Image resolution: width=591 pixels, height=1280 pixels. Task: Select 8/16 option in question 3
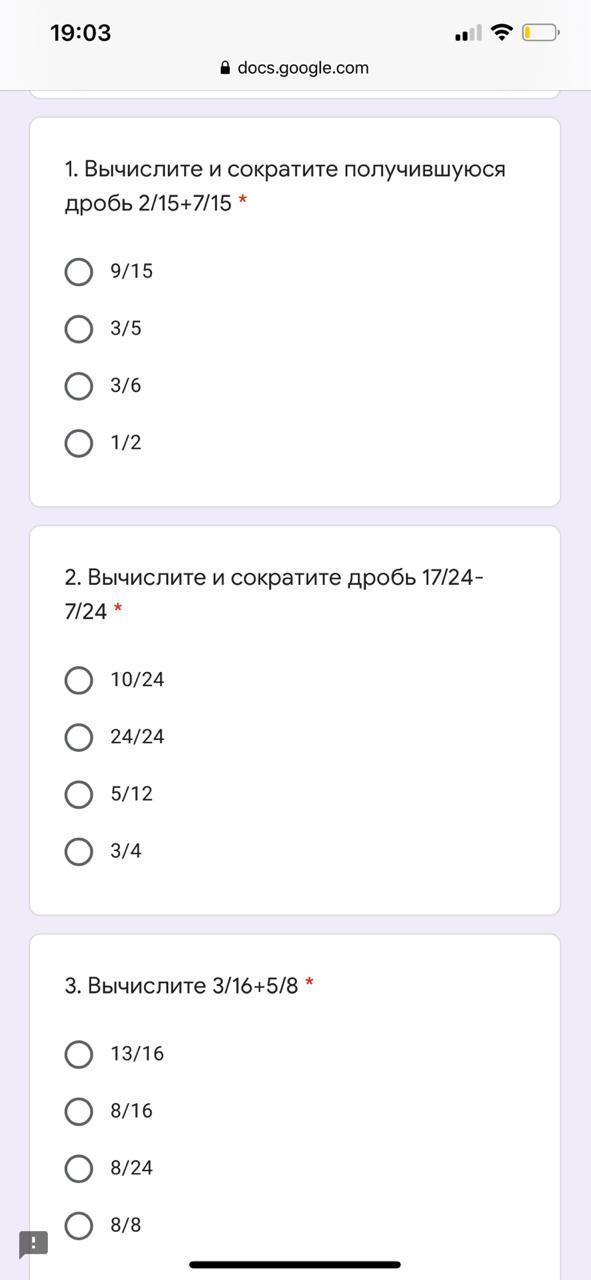[79, 1111]
